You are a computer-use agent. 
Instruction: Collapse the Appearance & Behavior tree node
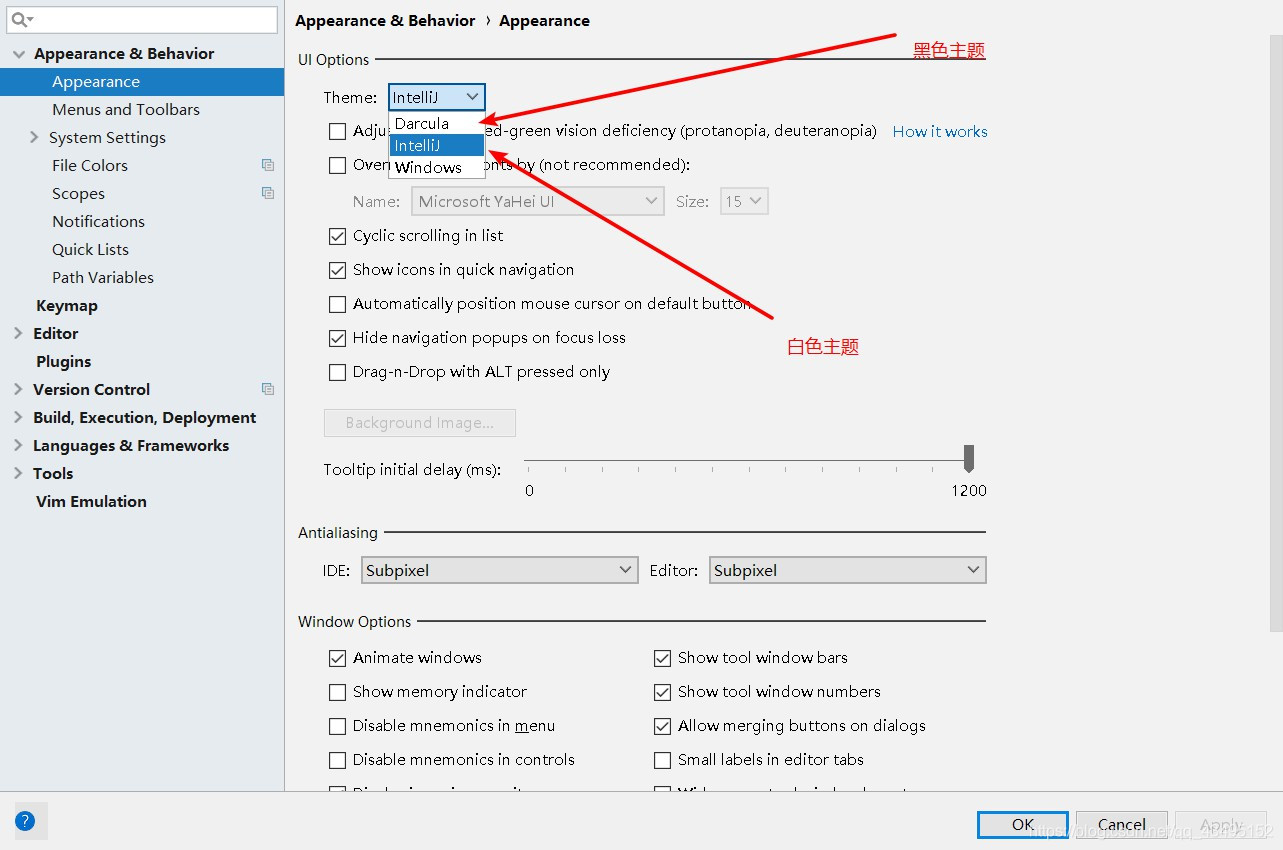tap(19, 54)
